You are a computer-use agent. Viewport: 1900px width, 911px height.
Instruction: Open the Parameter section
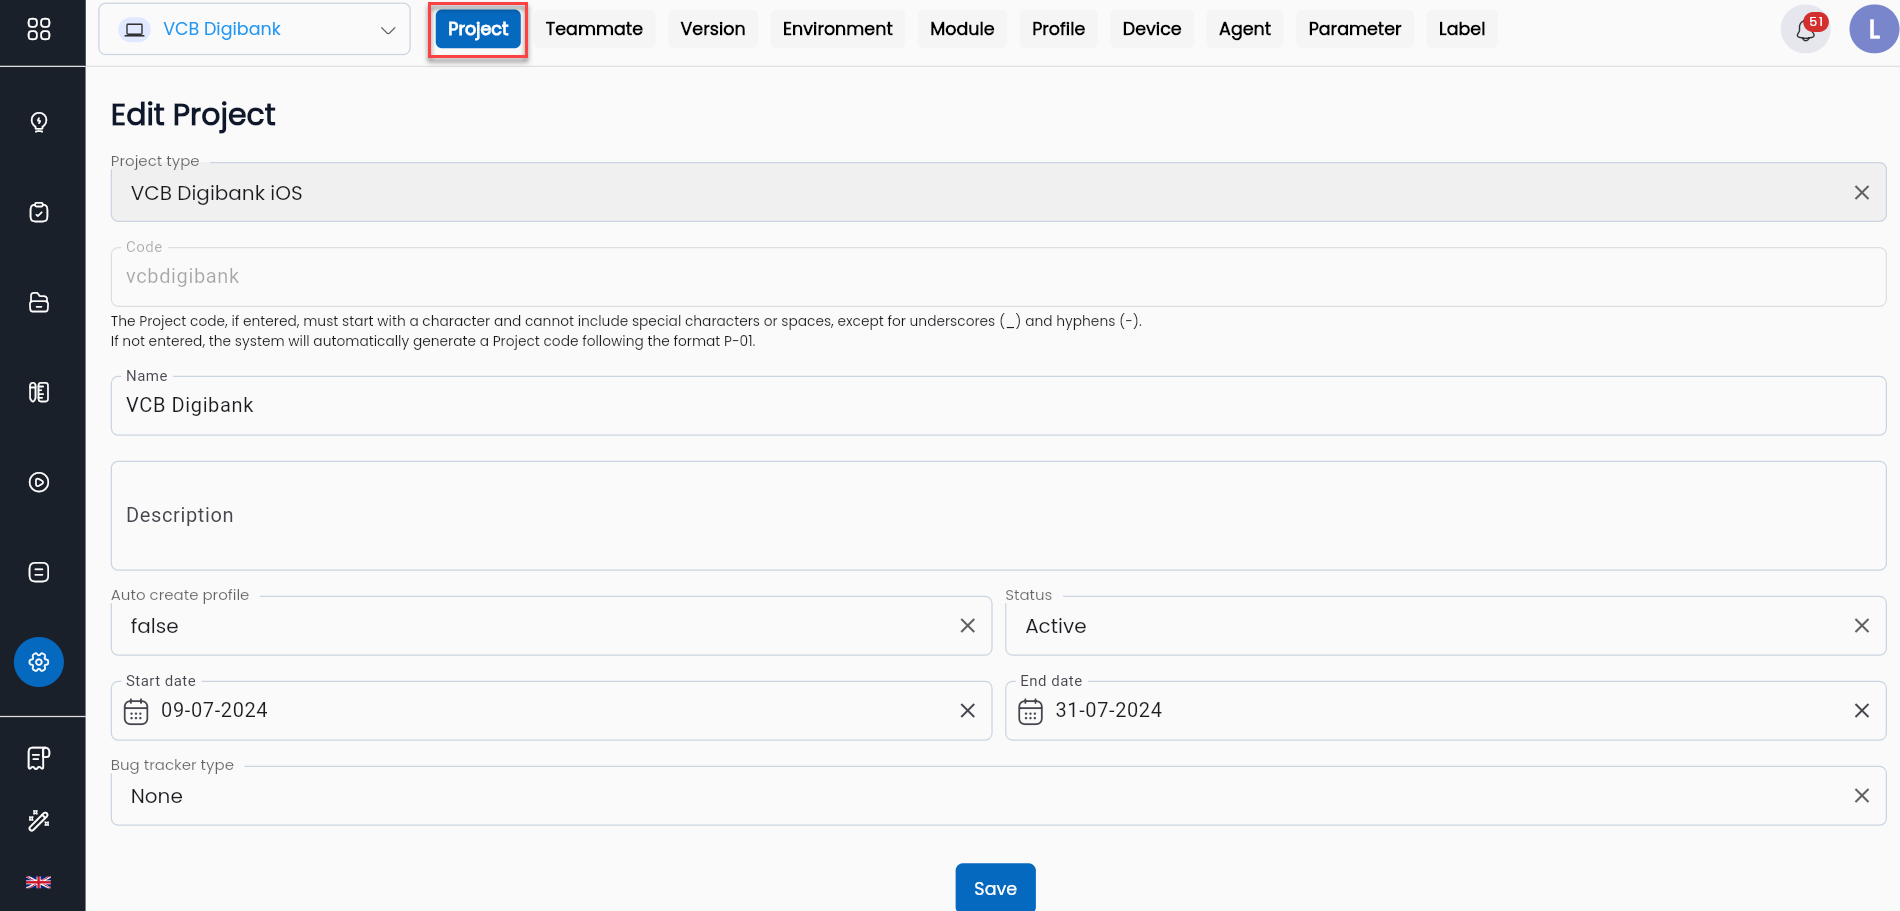click(1354, 29)
